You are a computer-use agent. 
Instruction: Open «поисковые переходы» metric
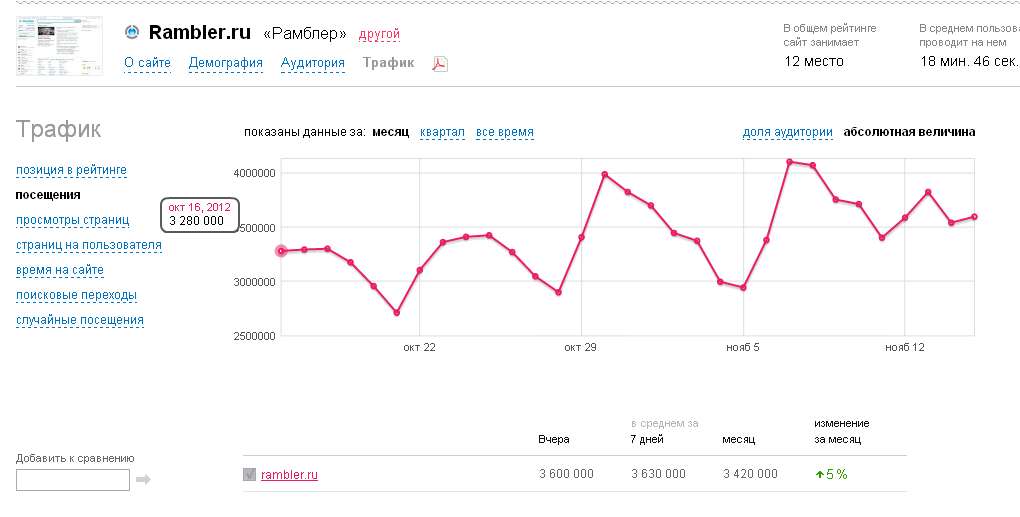pos(77,295)
